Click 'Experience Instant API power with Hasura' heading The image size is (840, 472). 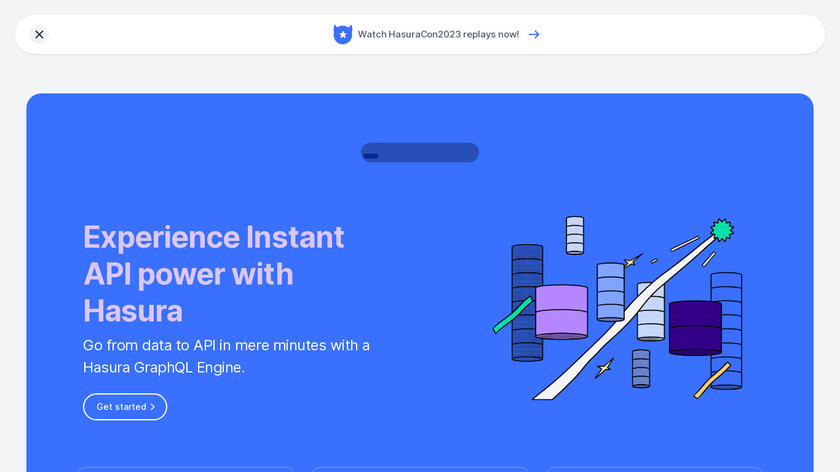click(x=214, y=274)
